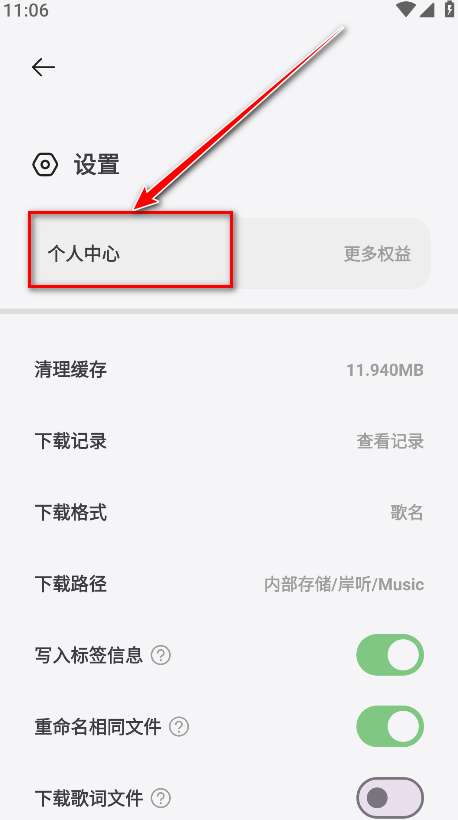Tap the 清理缓存 label
This screenshot has width=458, height=820.
[71, 370]
